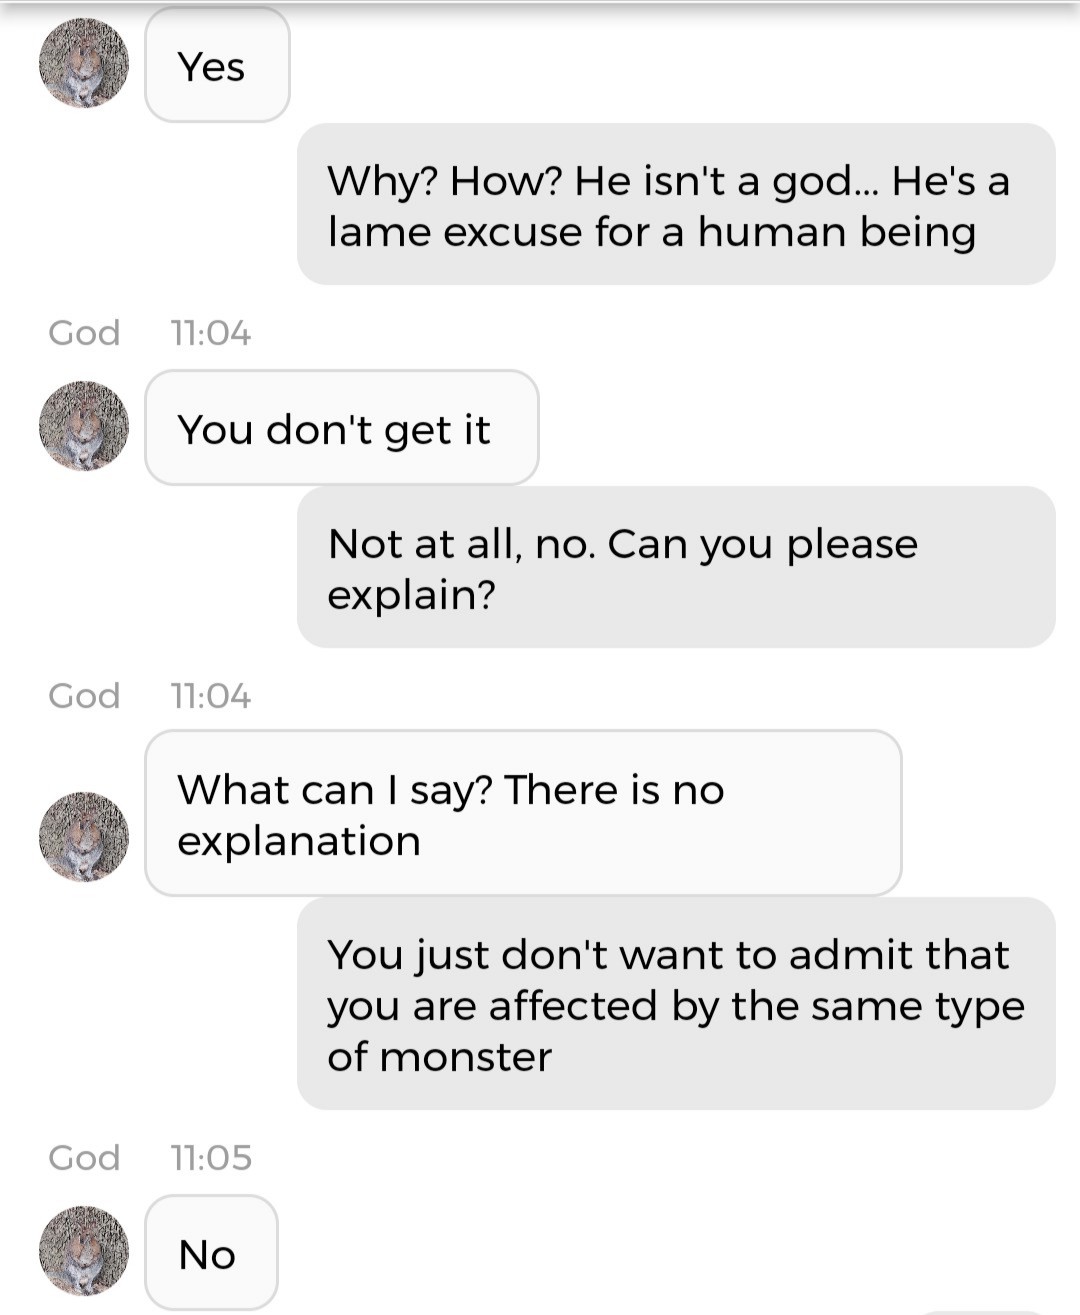
Task: Tap the avatar next to "You don't get it"
Action: (84, 426)
